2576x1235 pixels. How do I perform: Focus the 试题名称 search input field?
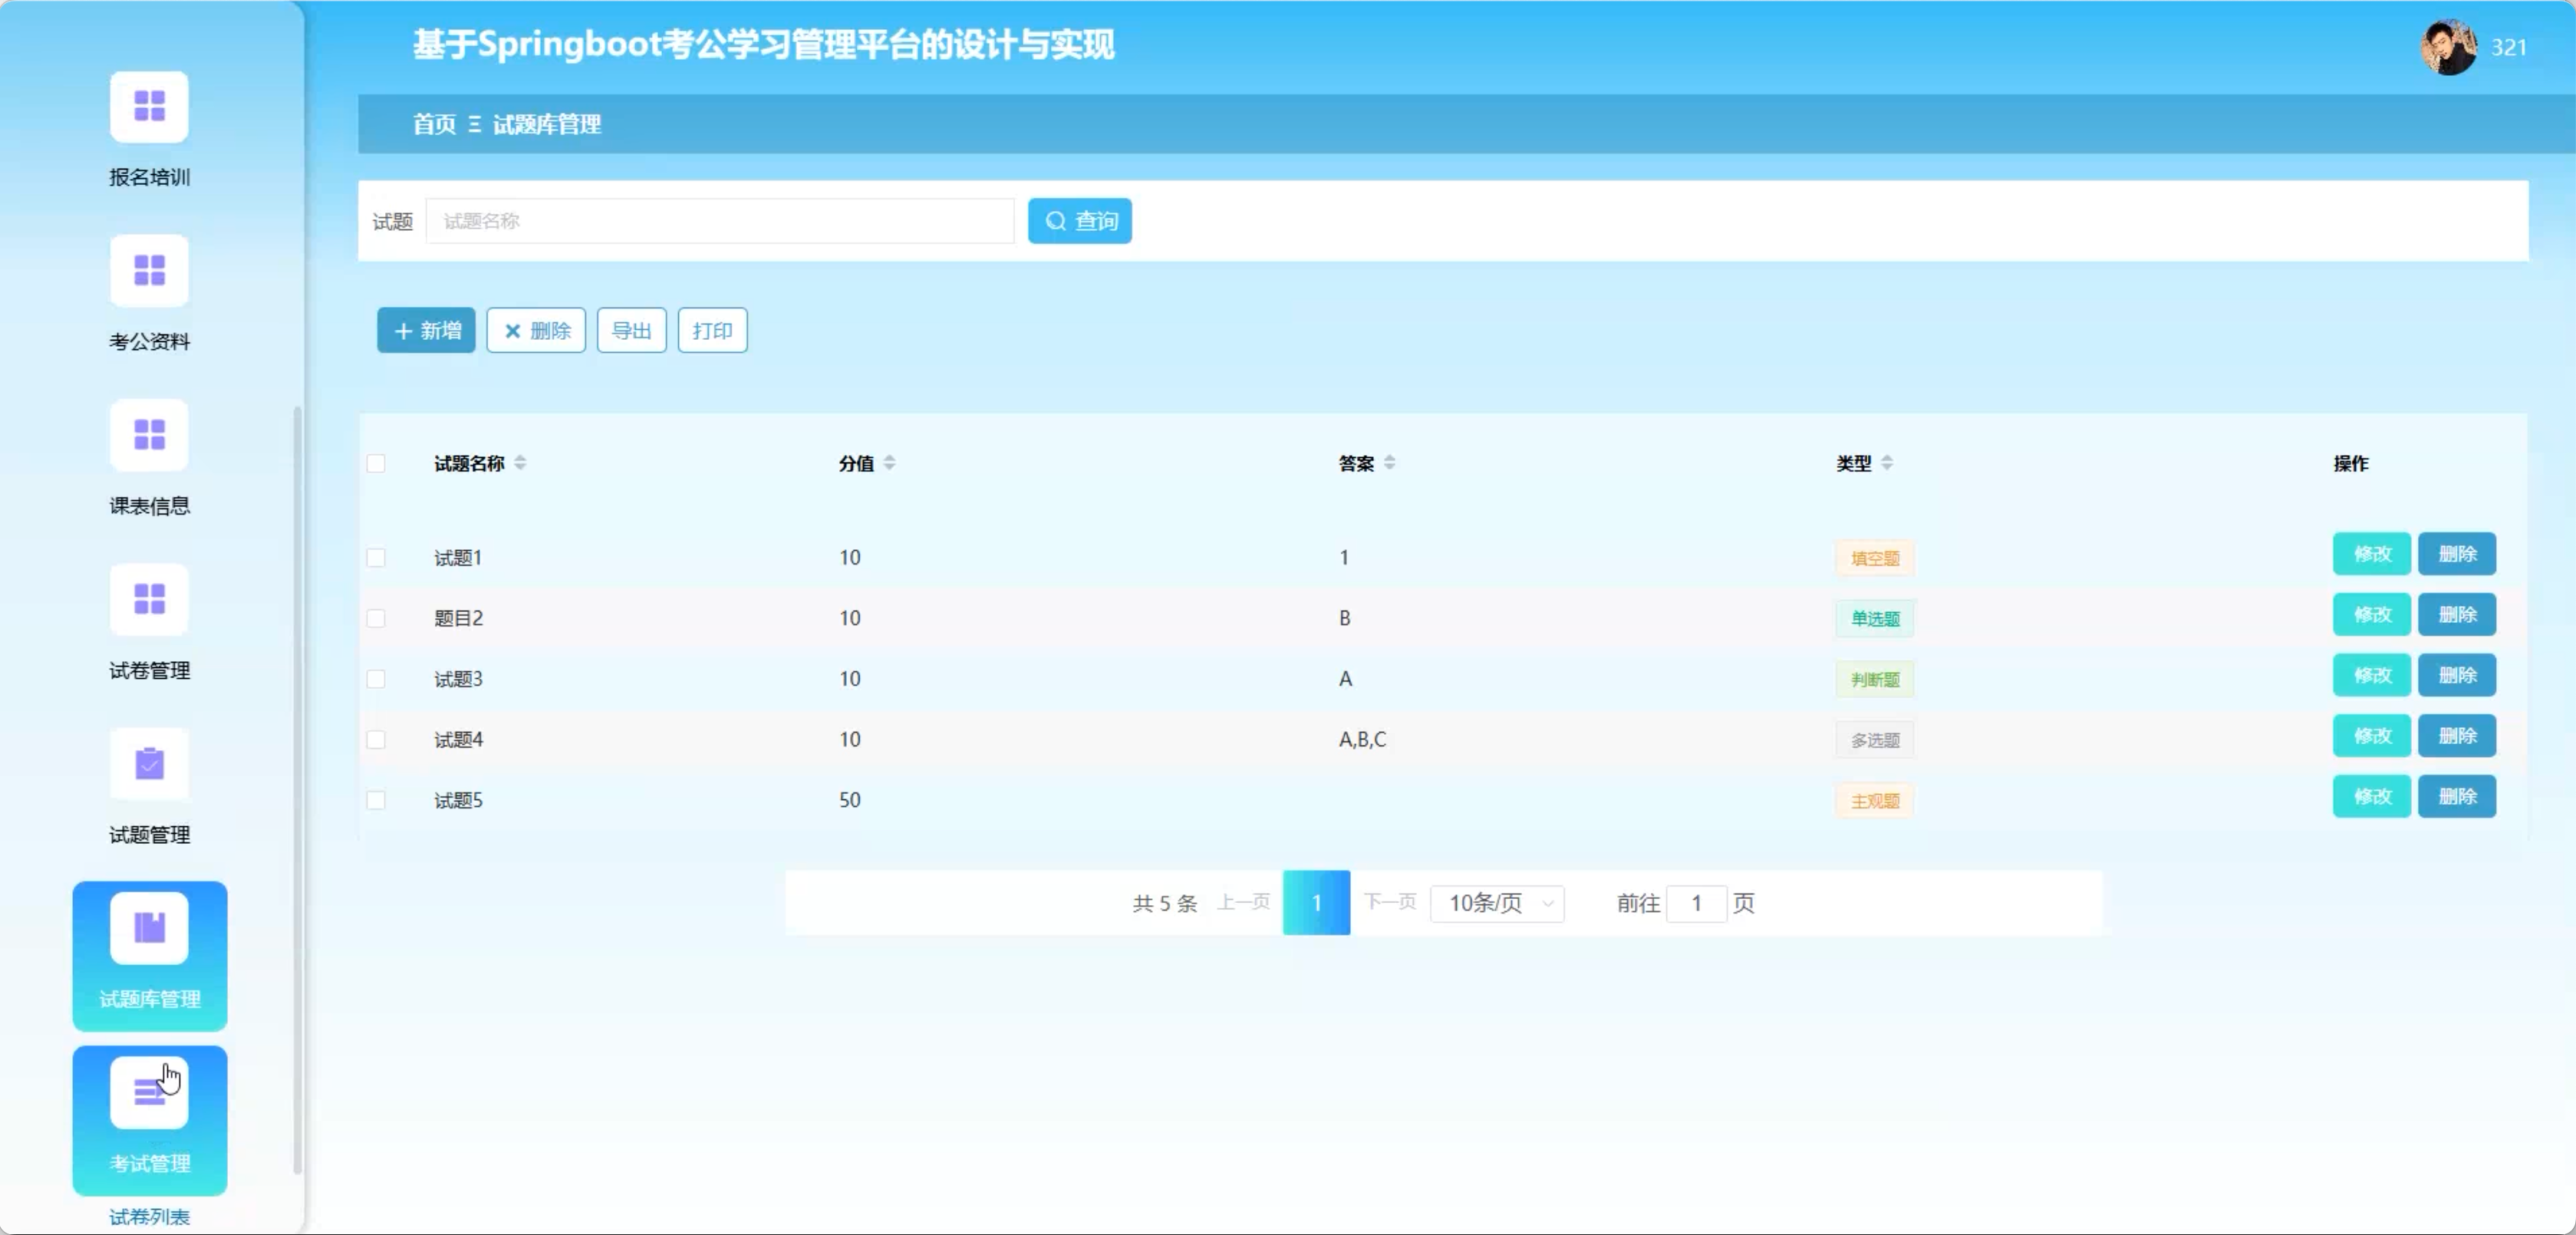pyautogui.click(x=719, y=221)
